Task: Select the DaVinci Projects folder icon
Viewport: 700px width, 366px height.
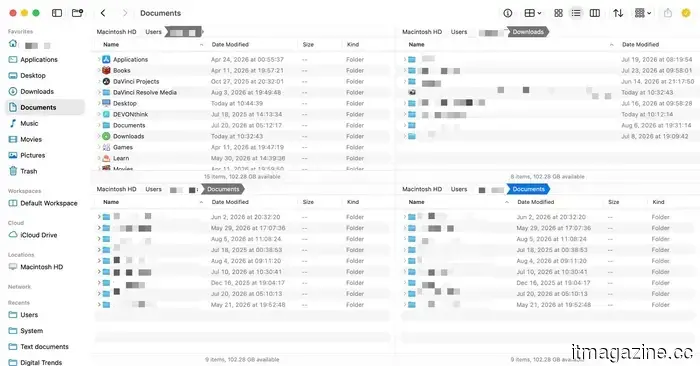Action: (106, 81)
